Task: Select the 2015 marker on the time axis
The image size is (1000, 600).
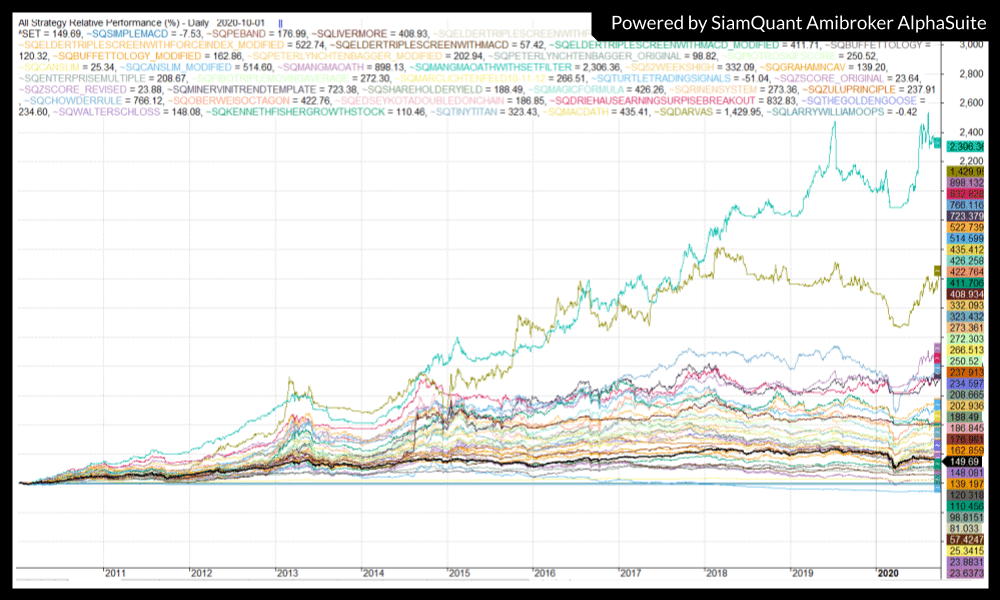Action: click(x=459, y=573)
